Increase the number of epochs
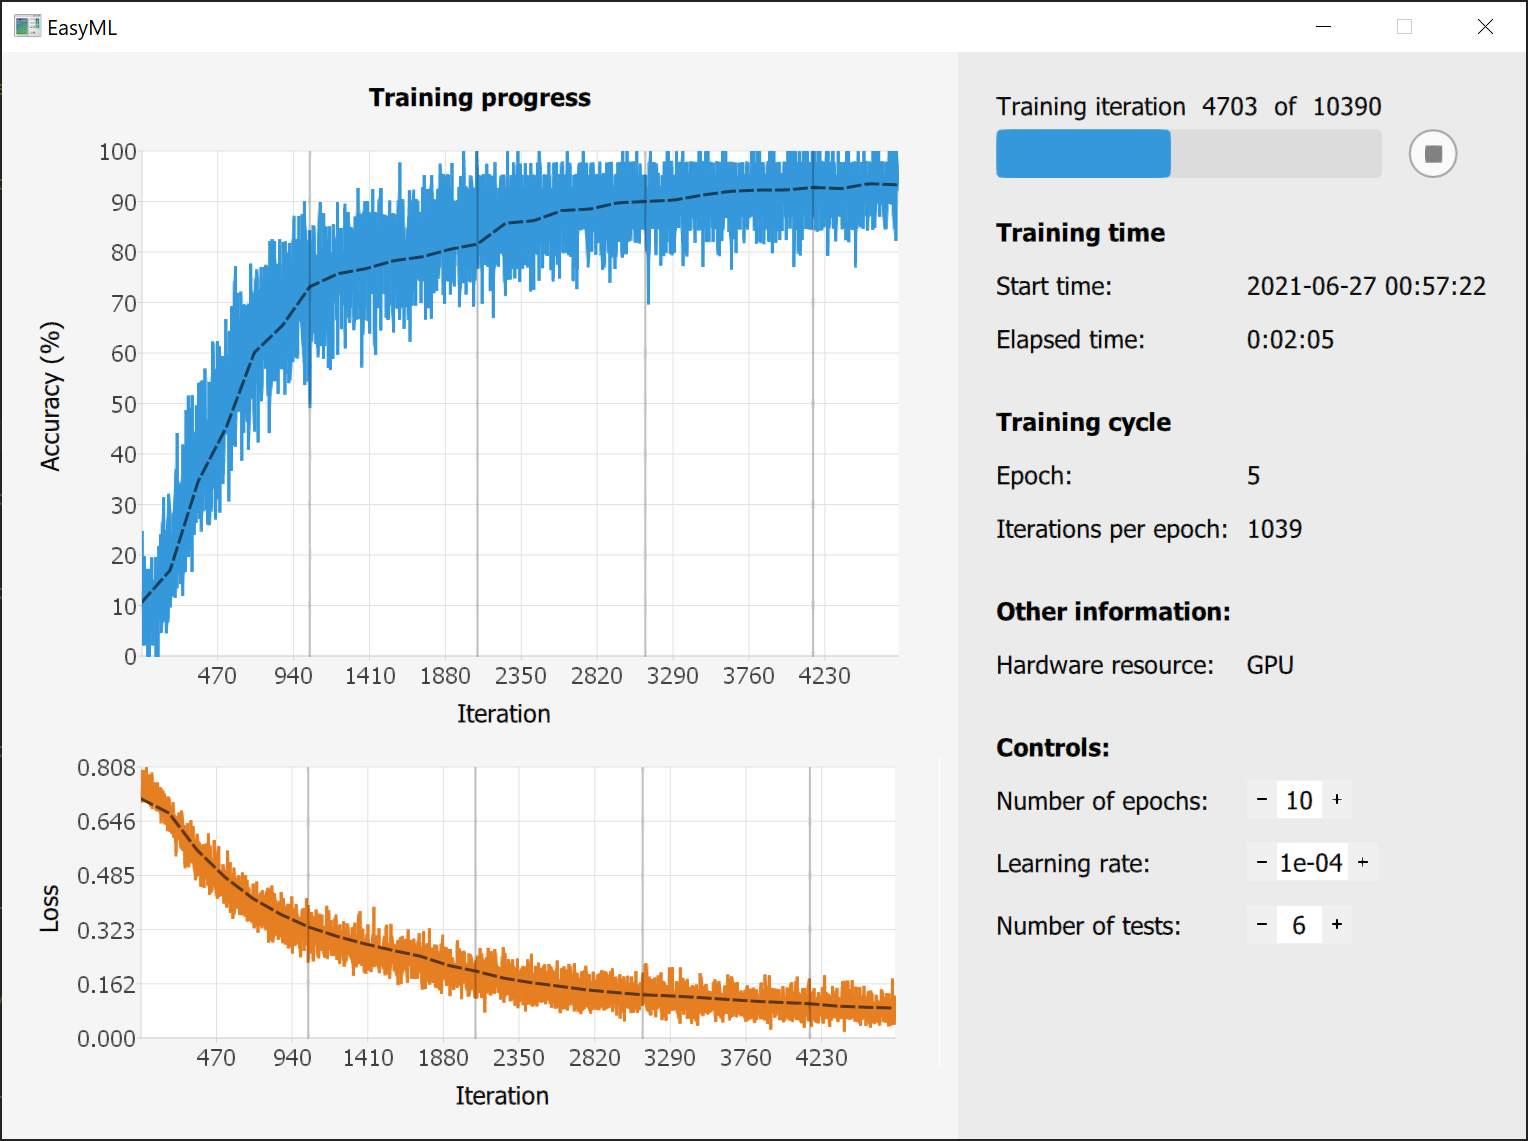This screenshot has height=1141, width=1528. tap(1337, 800)
